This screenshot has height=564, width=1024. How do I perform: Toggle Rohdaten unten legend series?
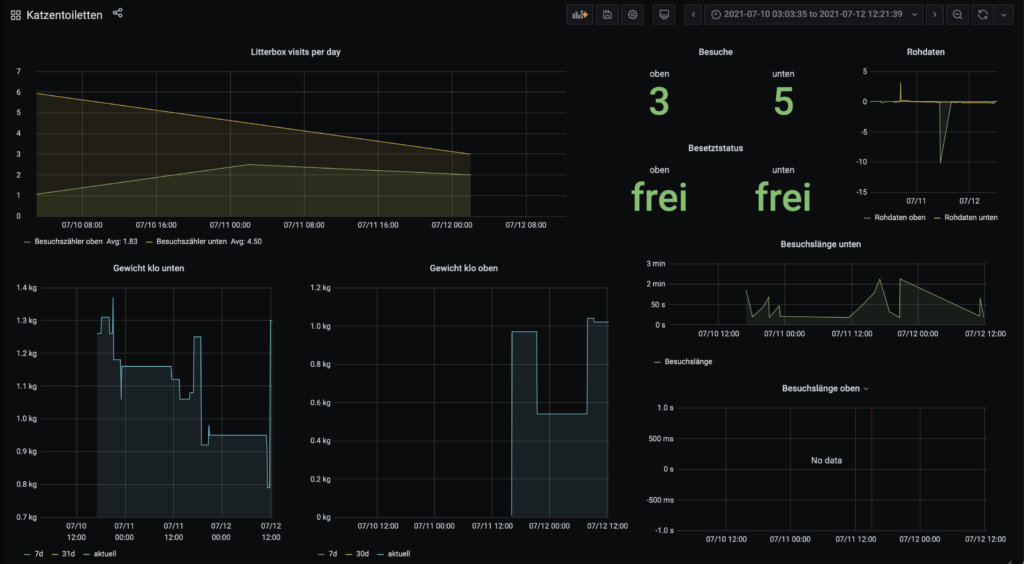tap(970, 217)
